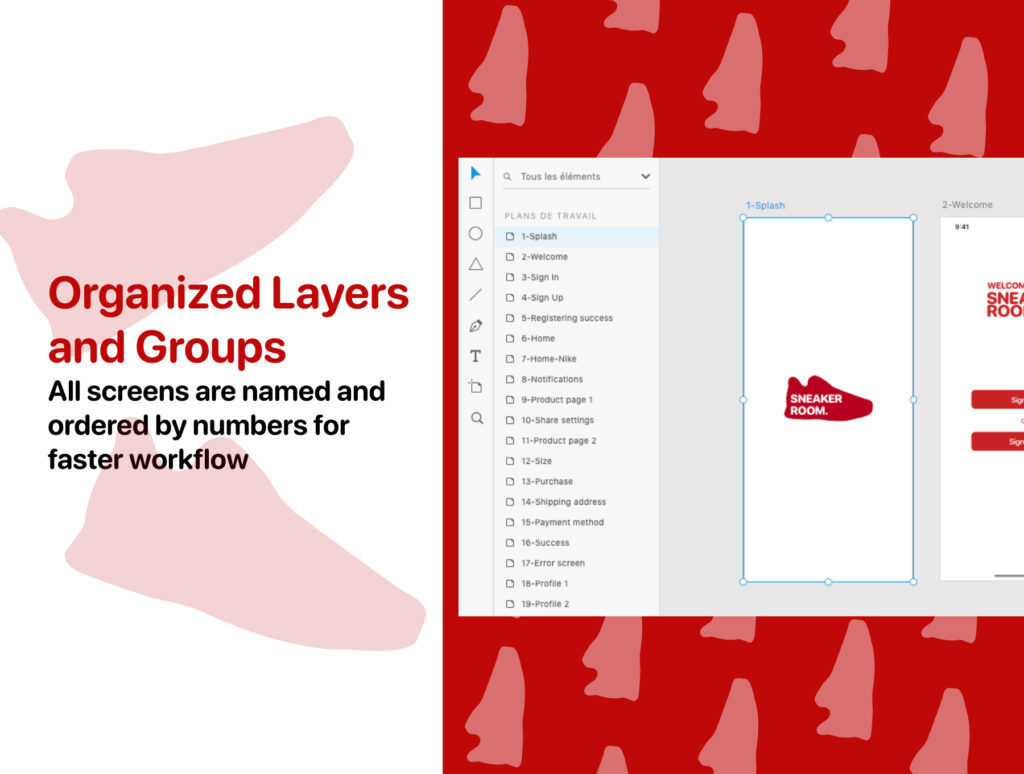Select the Artboard tool
This screenshot has height=774, width=1024.
tap(475, 387)
